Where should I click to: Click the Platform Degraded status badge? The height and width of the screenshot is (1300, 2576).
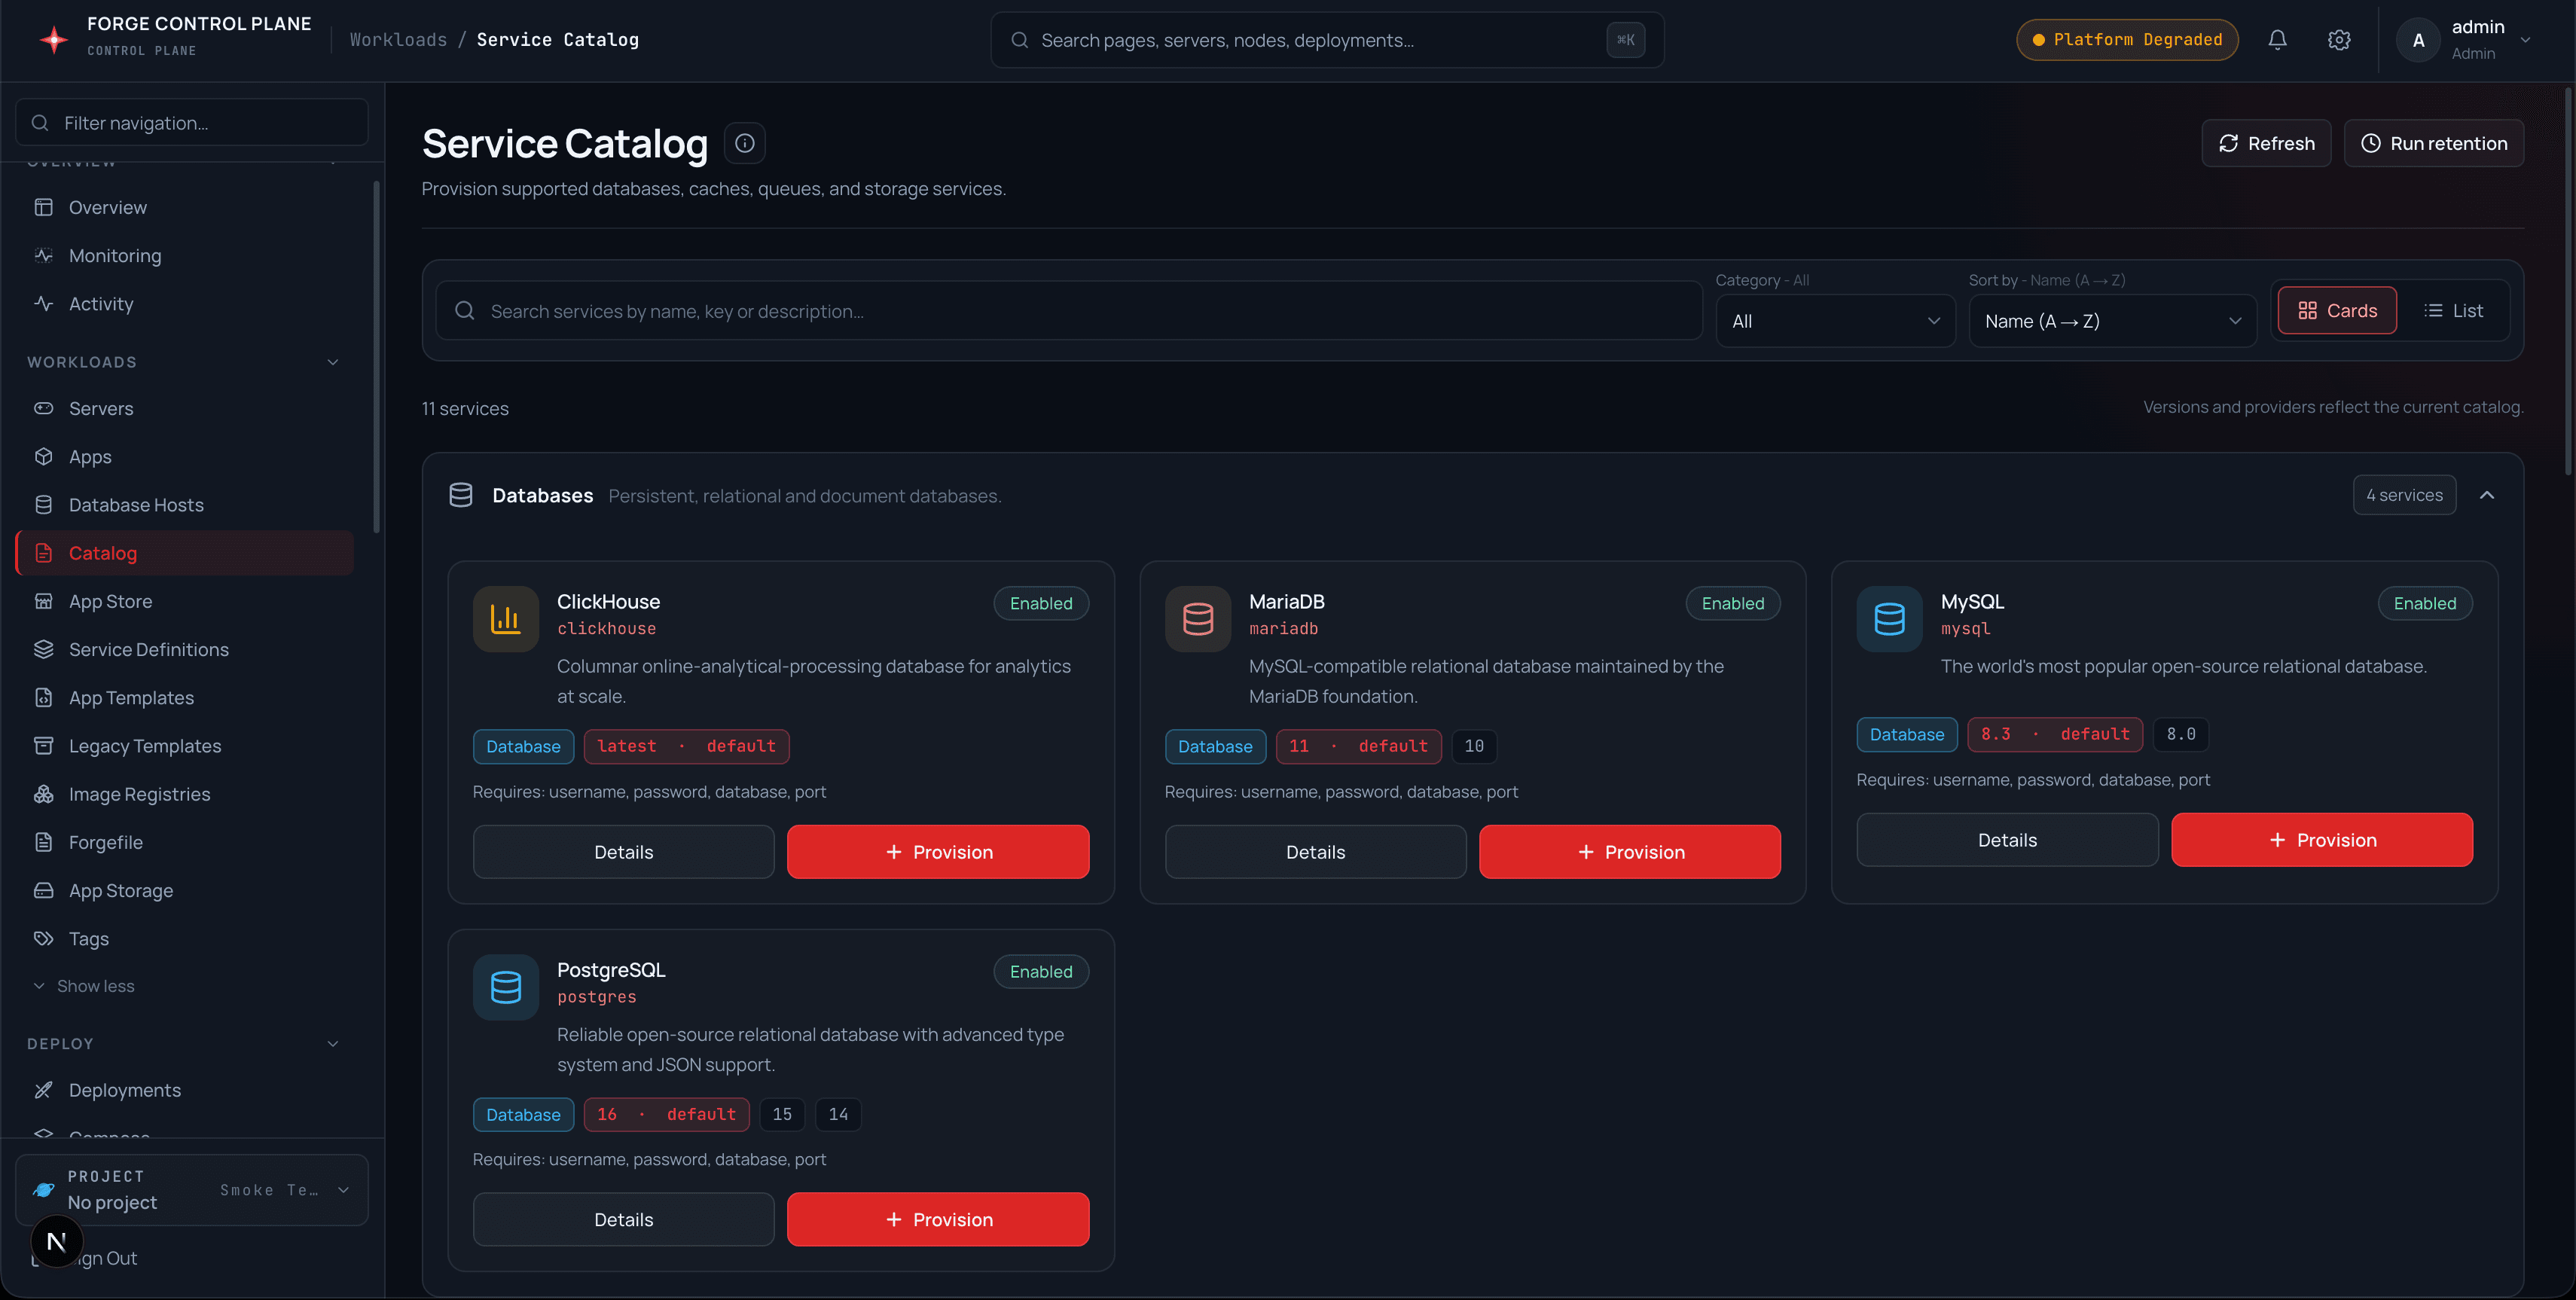pyautogui.click(x=2127, y=40)
